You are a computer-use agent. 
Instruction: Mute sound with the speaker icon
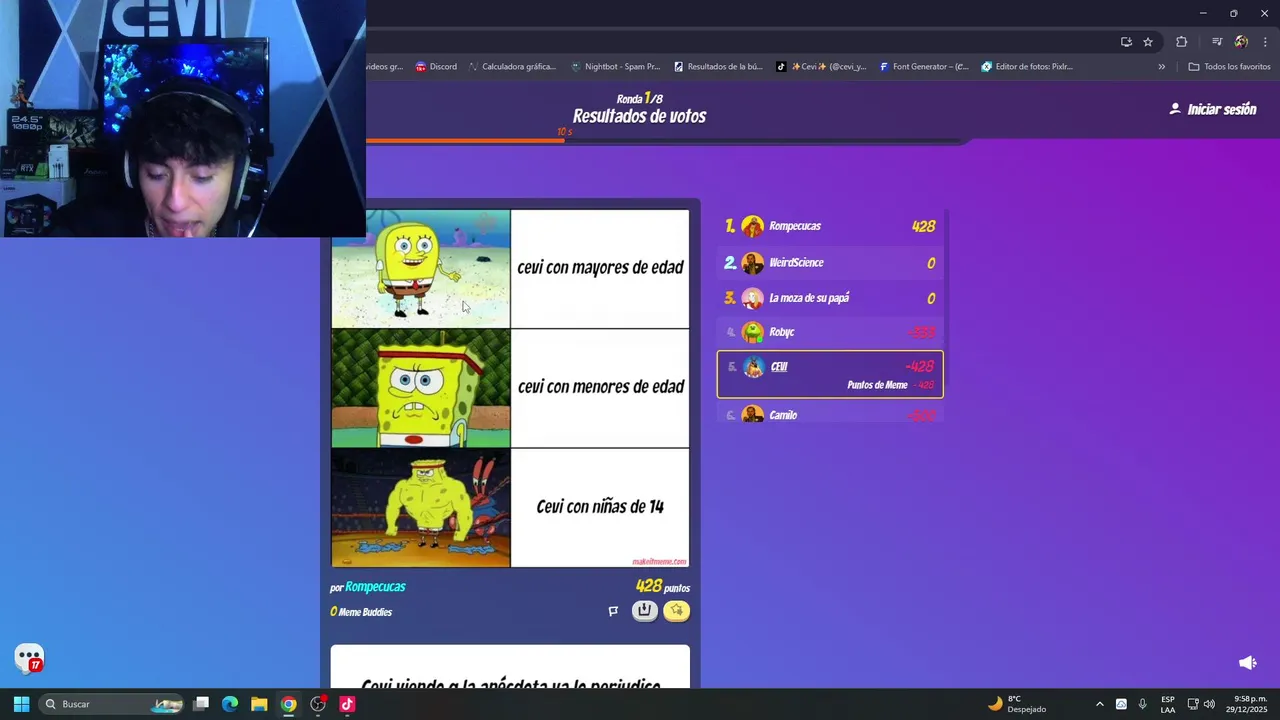pyautogui.click(x=1248, y=662)
